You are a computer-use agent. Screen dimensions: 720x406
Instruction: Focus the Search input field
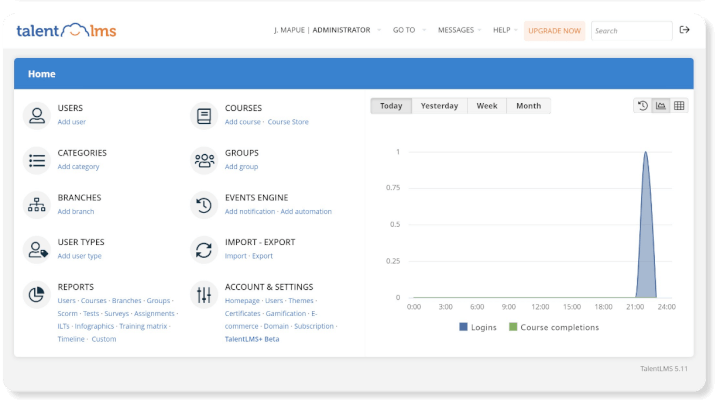(631, 31)
